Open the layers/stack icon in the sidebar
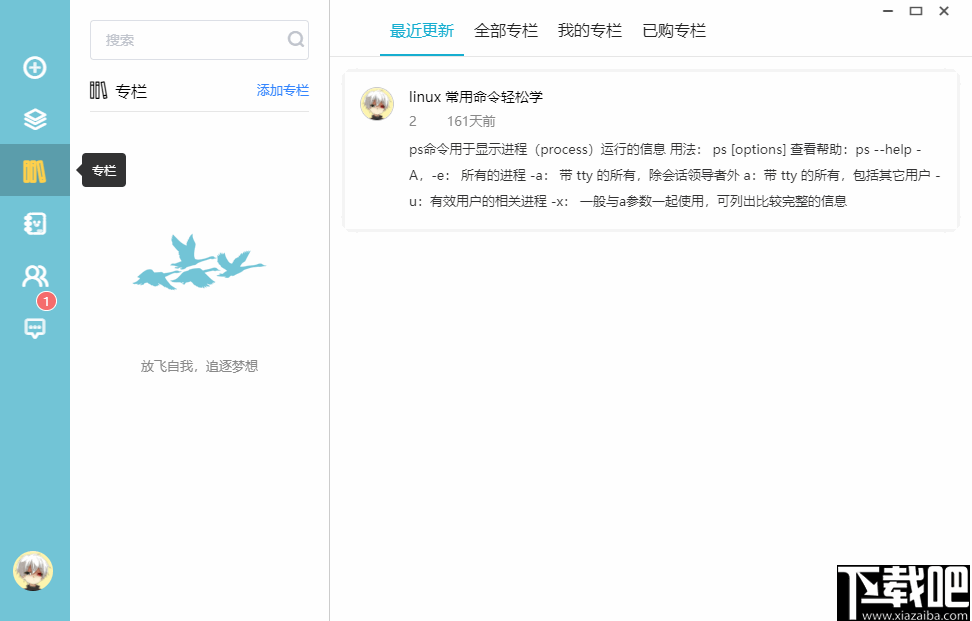This screenshot has height=621, width=972. (x=35, y=119)
